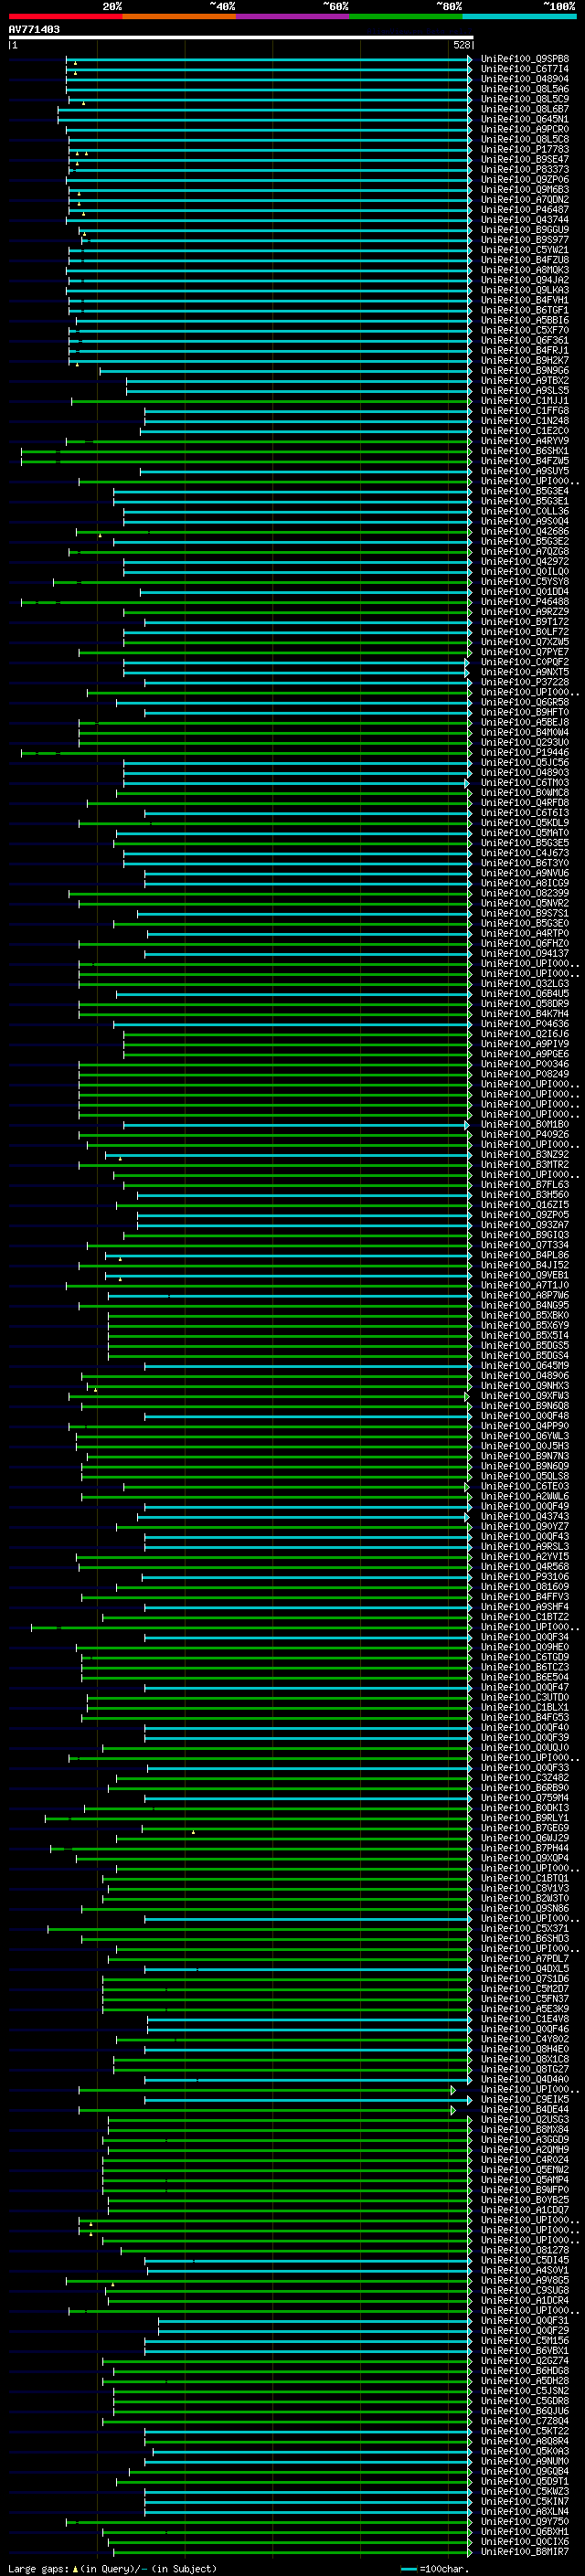Select the UniRef100_P40926 label

tap(525, 1134)
